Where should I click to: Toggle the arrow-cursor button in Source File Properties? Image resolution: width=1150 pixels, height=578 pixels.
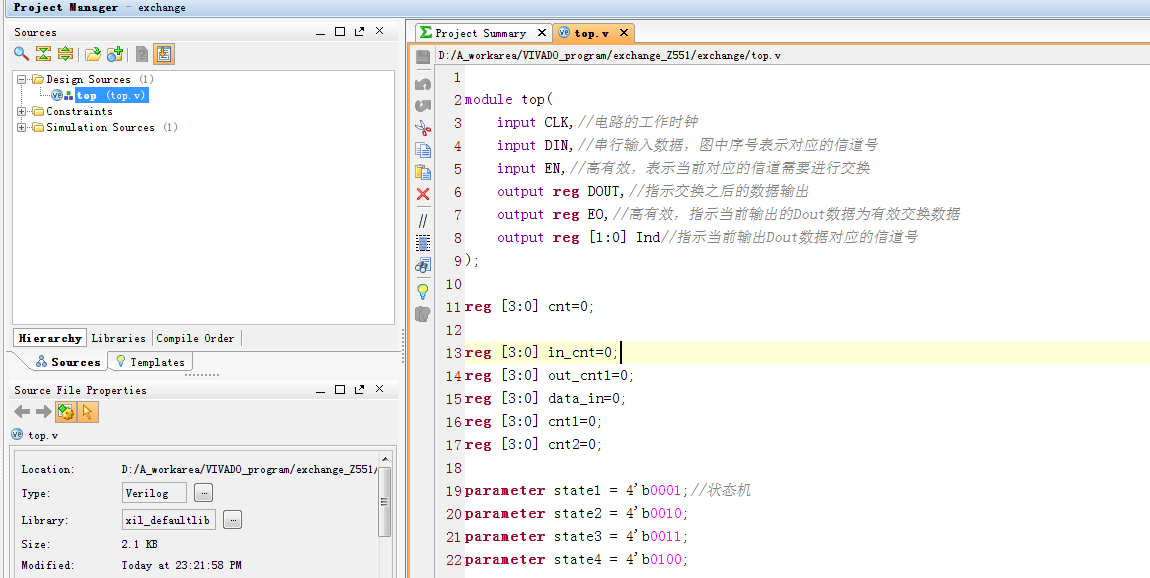(x=87, y=412)
